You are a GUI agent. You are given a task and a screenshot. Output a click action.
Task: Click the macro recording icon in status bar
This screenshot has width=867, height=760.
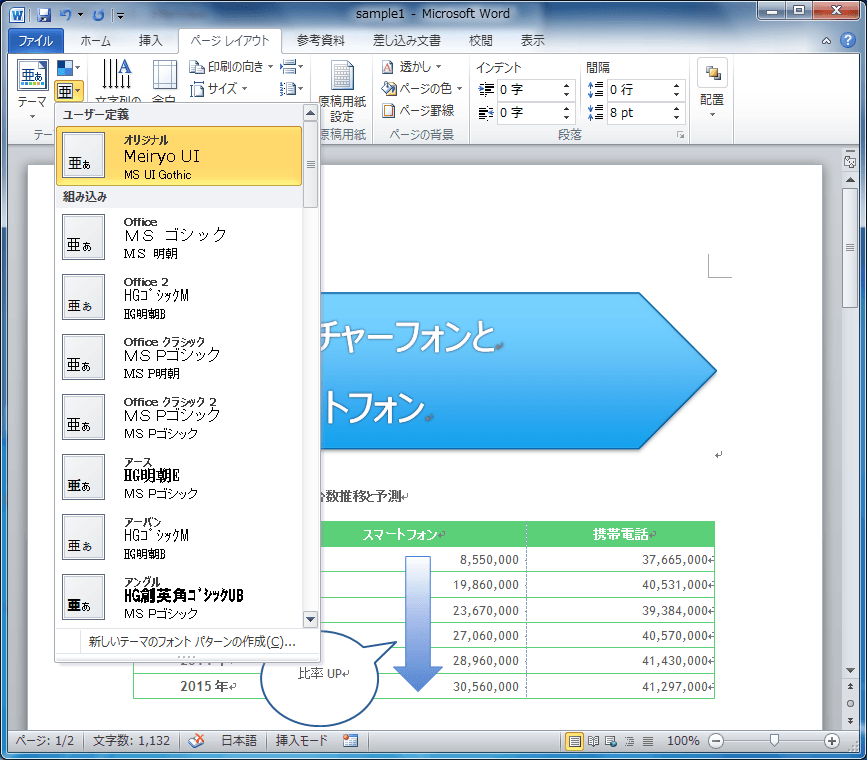(350, 741)
